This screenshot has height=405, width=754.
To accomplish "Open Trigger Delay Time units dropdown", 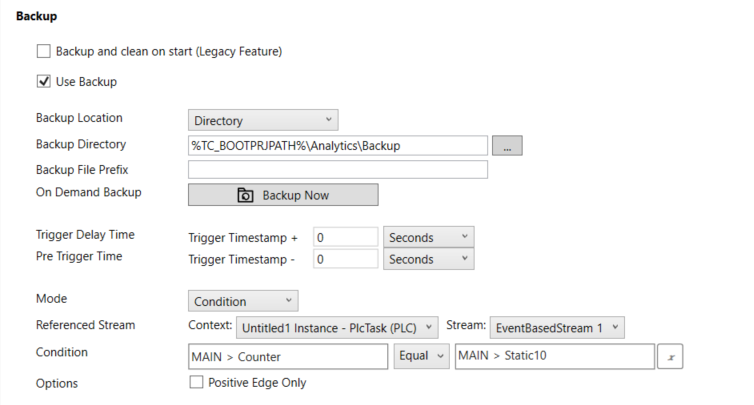I will tap(428, 237).
